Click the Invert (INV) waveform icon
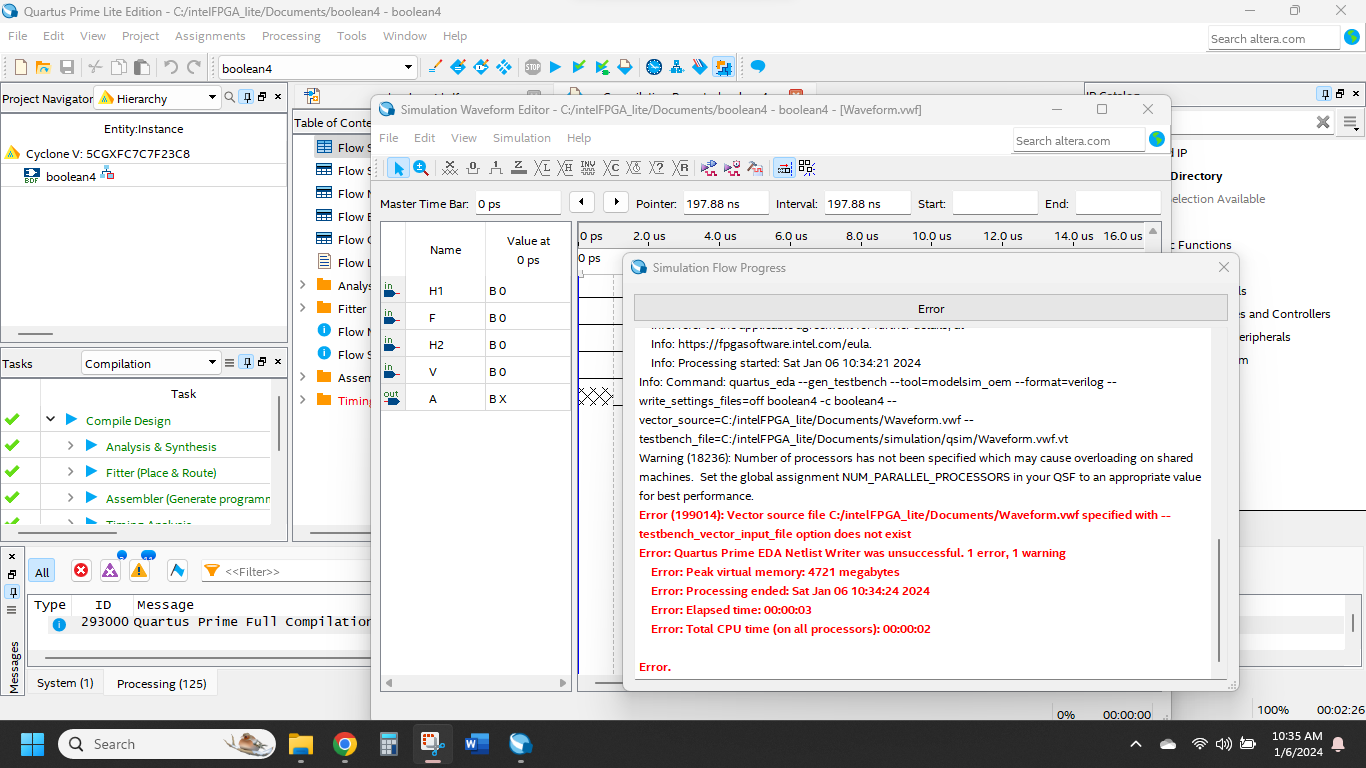This screenshot has width=1366, height=768. [588, 168]
